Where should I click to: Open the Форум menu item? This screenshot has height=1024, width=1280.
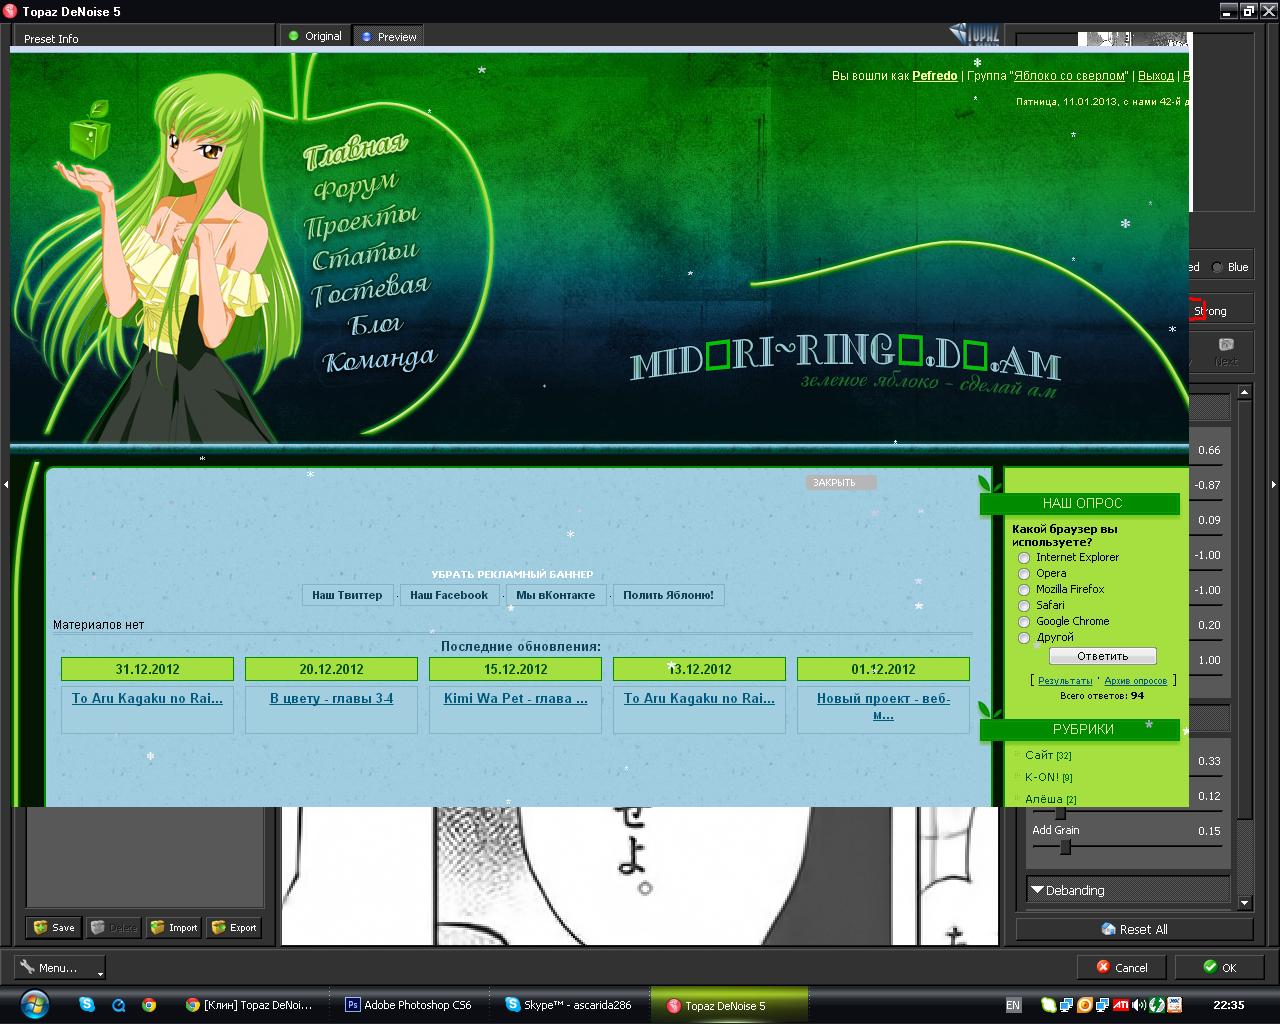coord(355,185)
